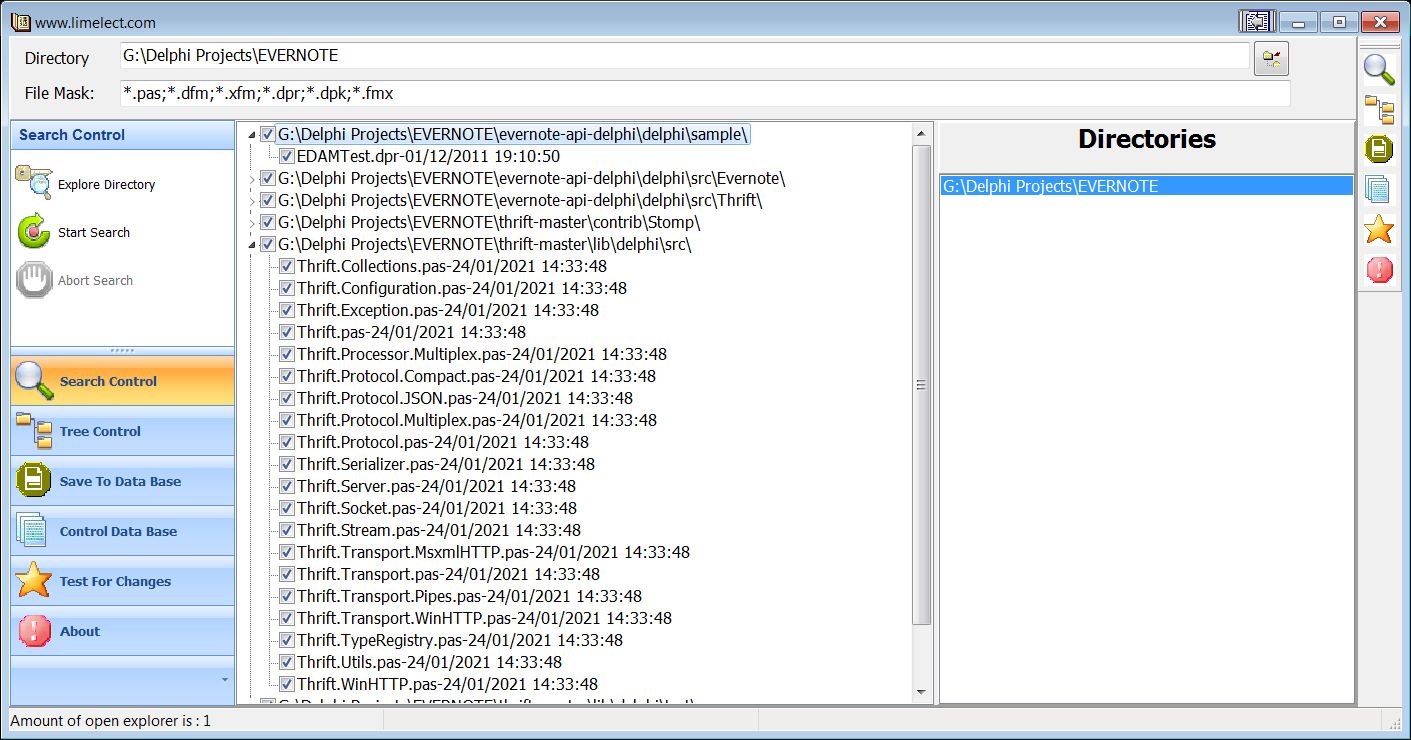The image size is (1411, 740).
Task: Click the documents stack icon in right toolbar
Action: click(x=1379, y=189)
